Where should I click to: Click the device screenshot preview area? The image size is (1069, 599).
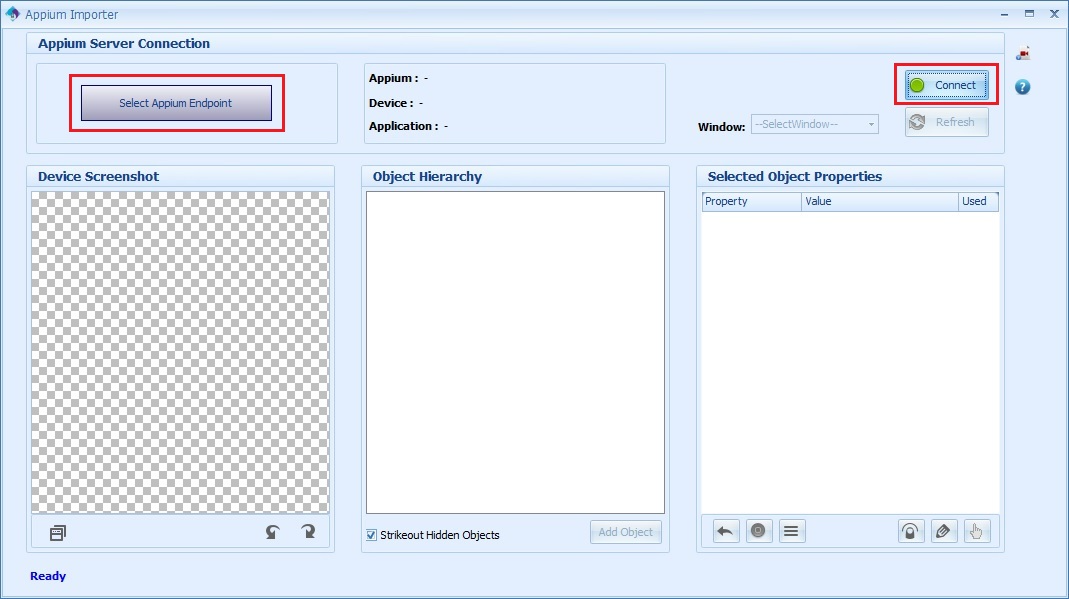click(180, 352)
